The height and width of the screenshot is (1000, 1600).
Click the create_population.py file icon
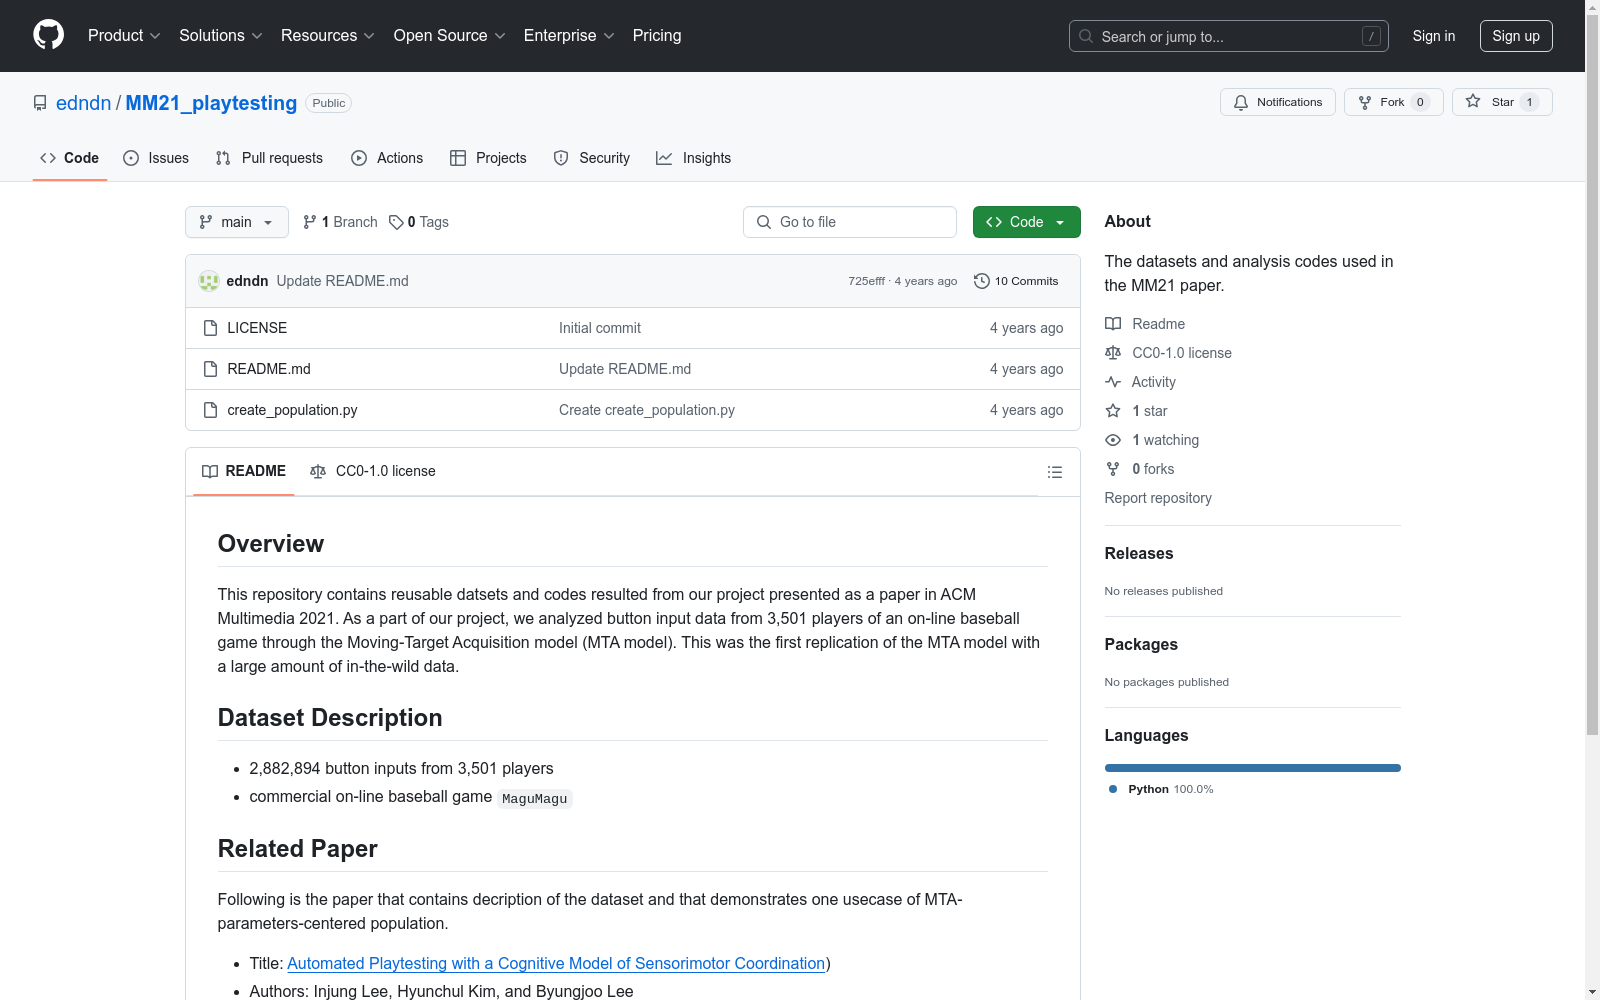210,410
